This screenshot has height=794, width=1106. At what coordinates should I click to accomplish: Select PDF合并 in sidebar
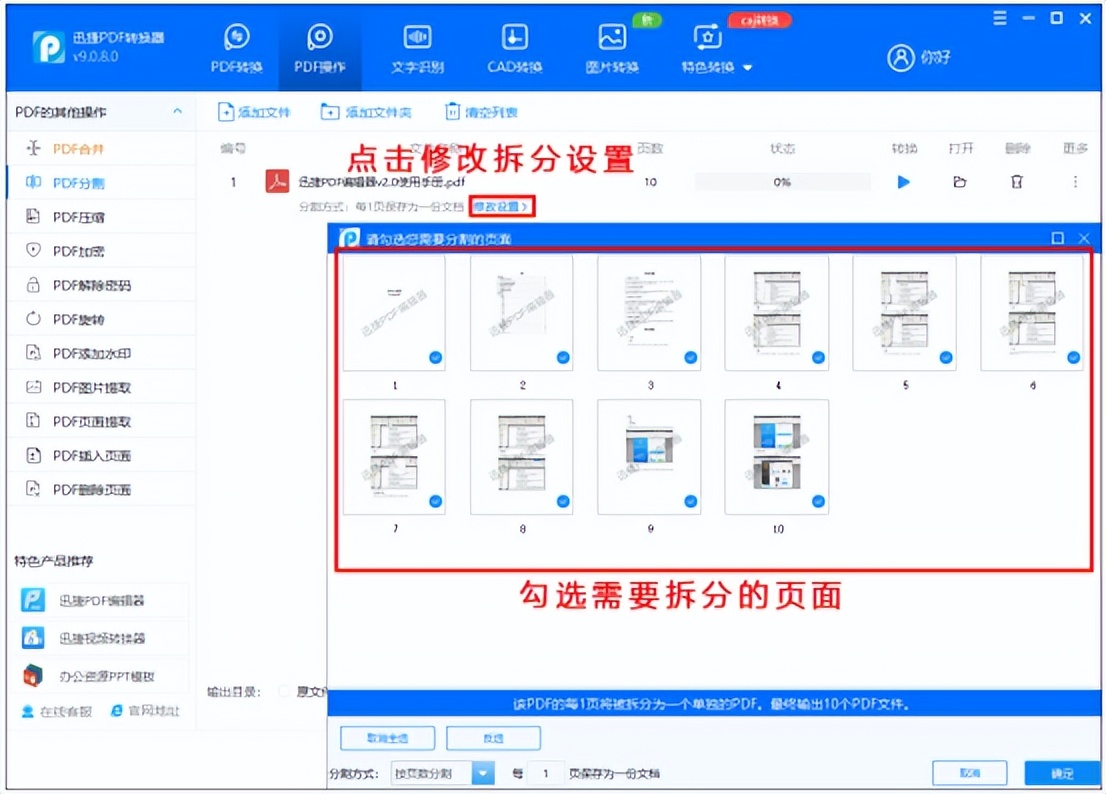click(101, 149)
